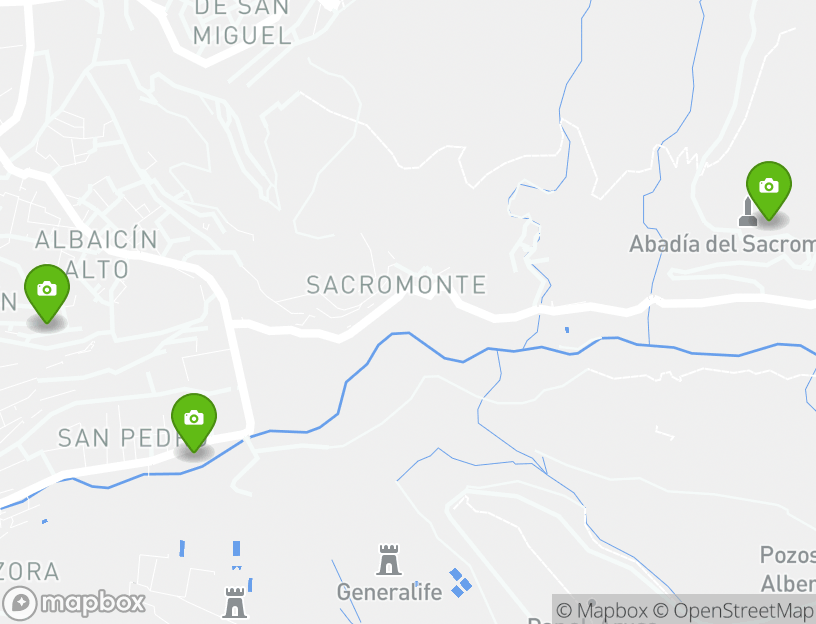Open the © Mapbox attribution link
The image size is (816, 624).
tap(602, 610)
